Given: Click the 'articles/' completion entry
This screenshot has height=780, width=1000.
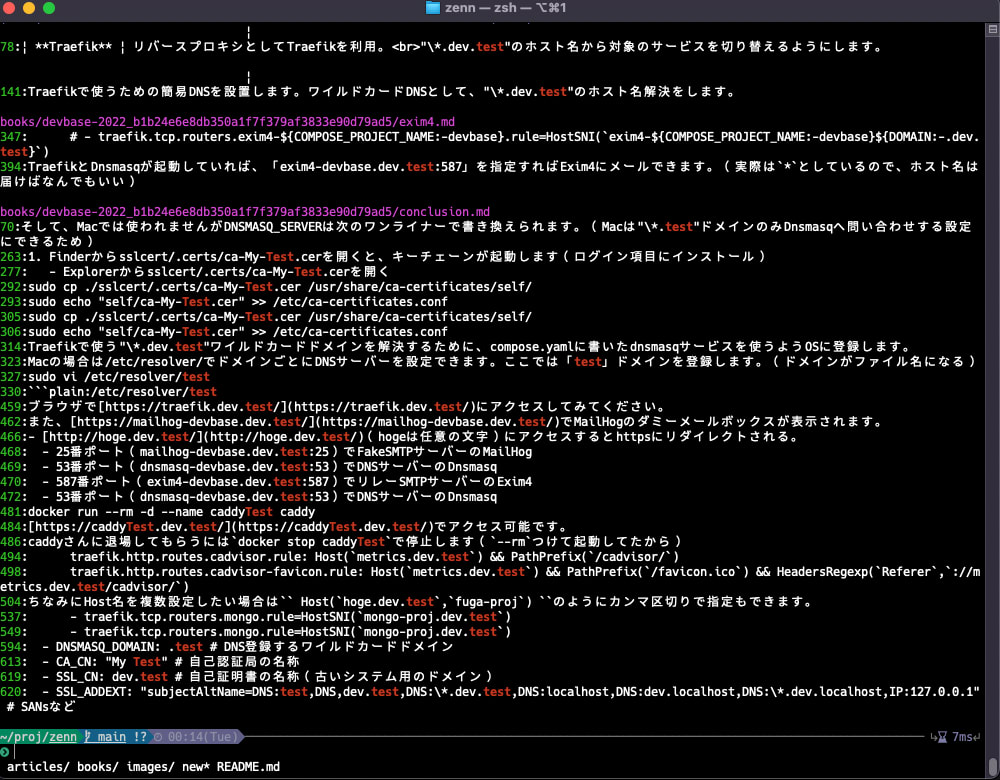Looking at the screenshot, I should coord(38,767).
